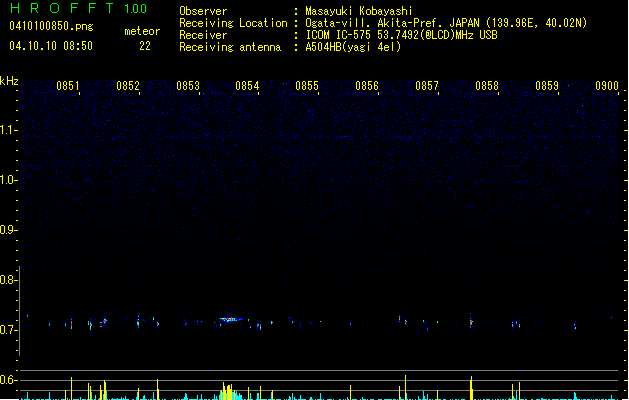
Task: Select the A504HB(yagi 4el) antenna text
Action: 353,47
